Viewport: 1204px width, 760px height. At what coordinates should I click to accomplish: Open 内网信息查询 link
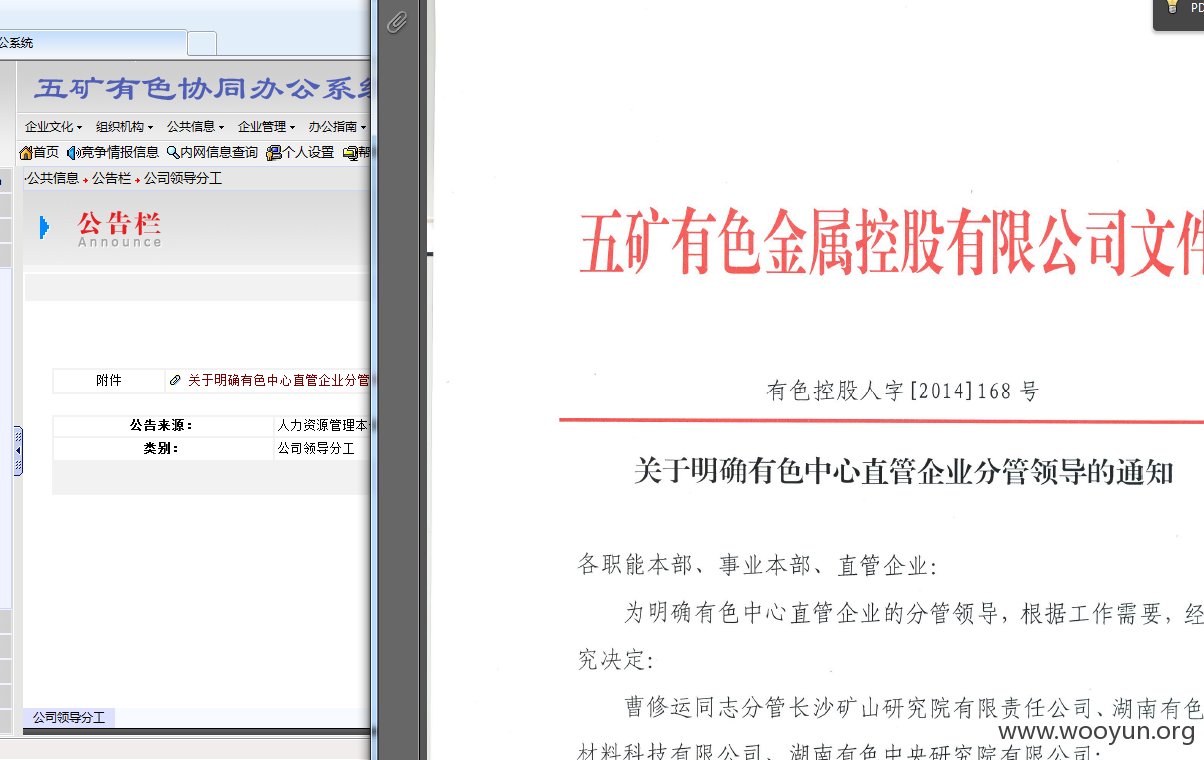(x=219, y=153)
